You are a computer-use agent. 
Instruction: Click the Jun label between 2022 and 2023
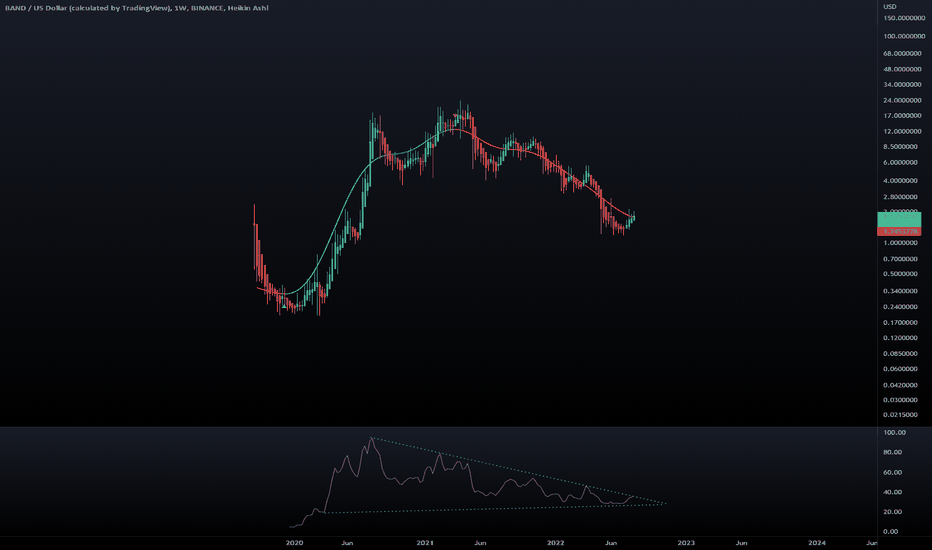point(610,543)
